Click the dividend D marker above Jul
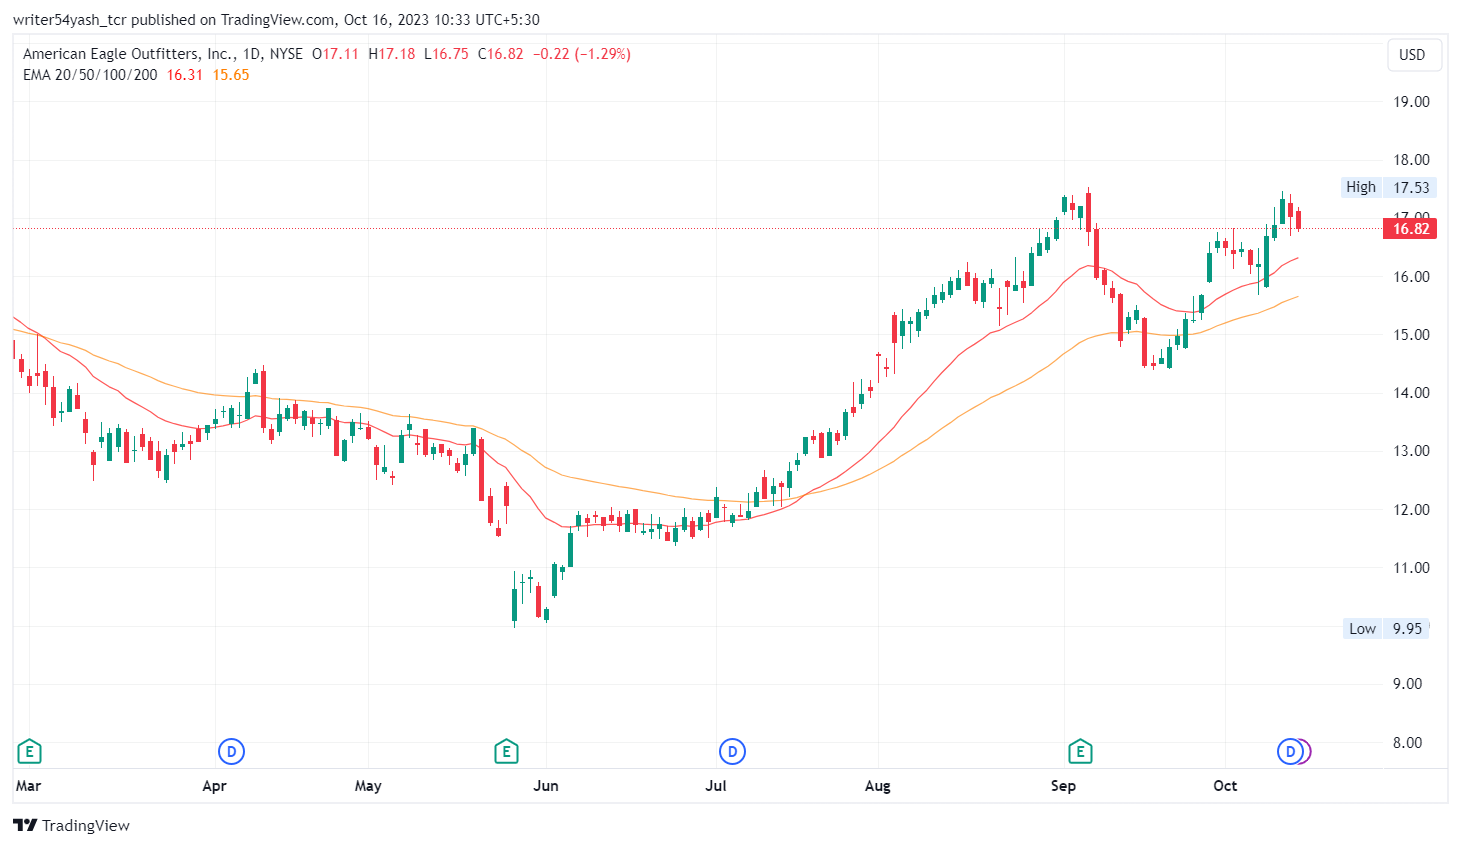Screen dimensions: 1461x847 point(732,751)
